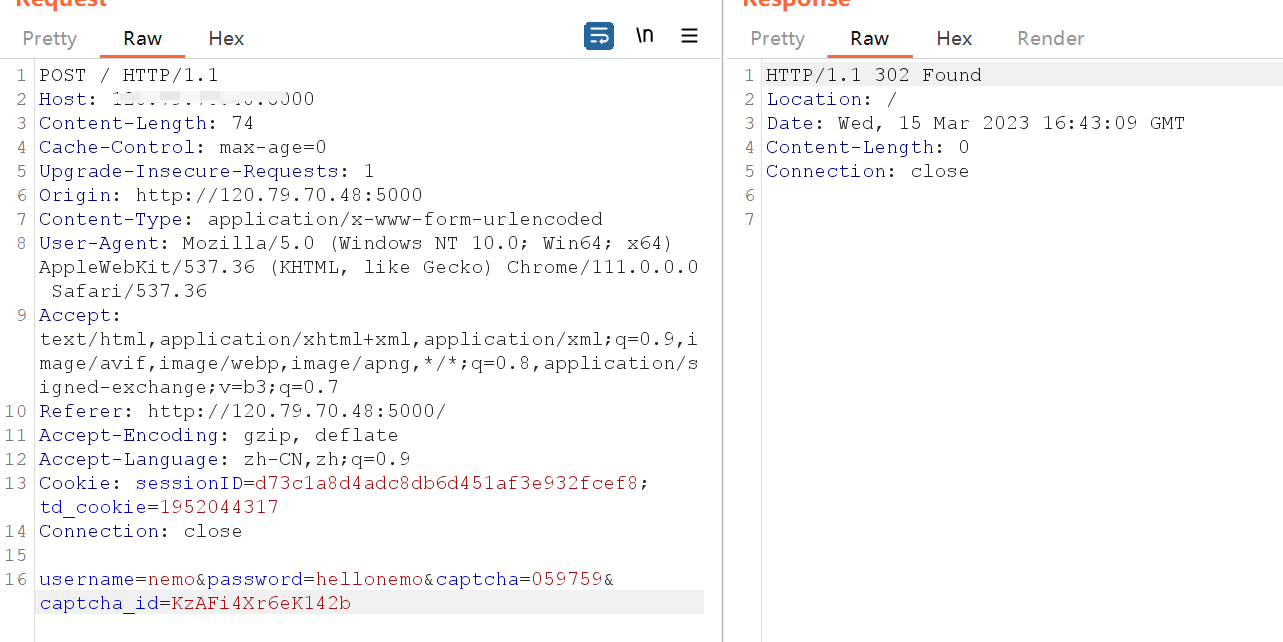Viewport: 1283px width, 642px height.
Task: Click the Host header in the request
Action: coord(63,98)
